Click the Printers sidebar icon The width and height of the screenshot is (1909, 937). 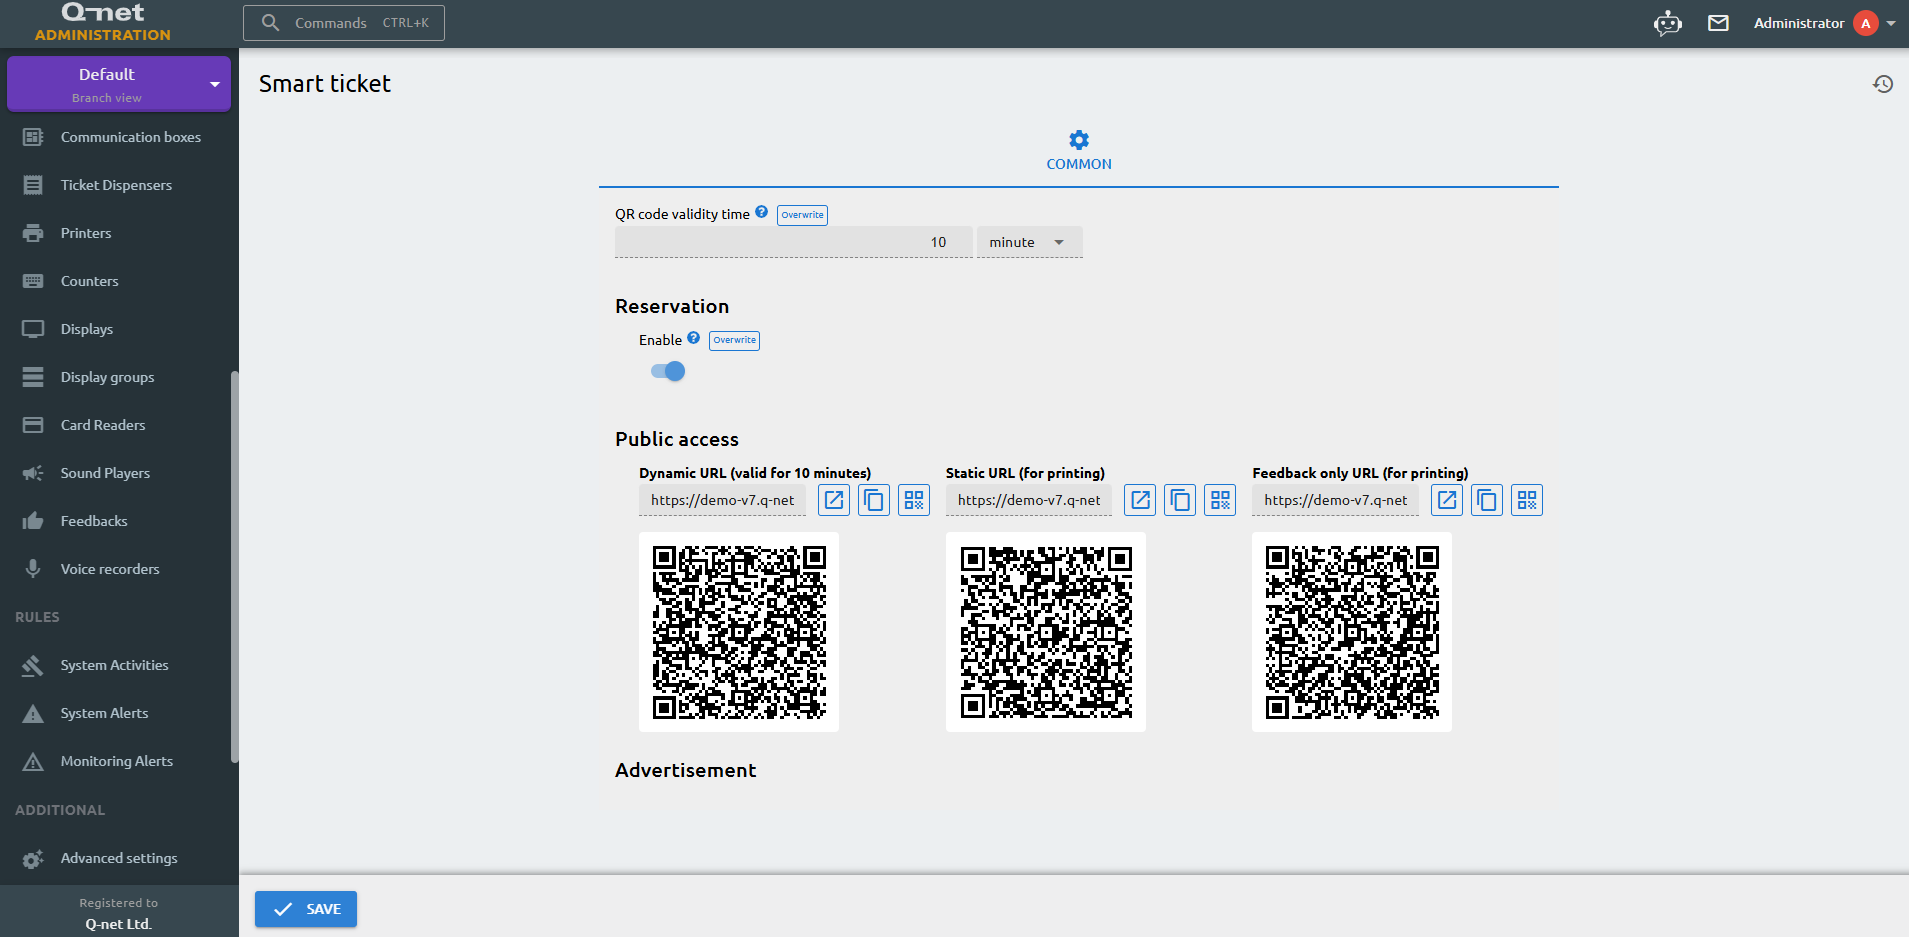click(33, 233)
